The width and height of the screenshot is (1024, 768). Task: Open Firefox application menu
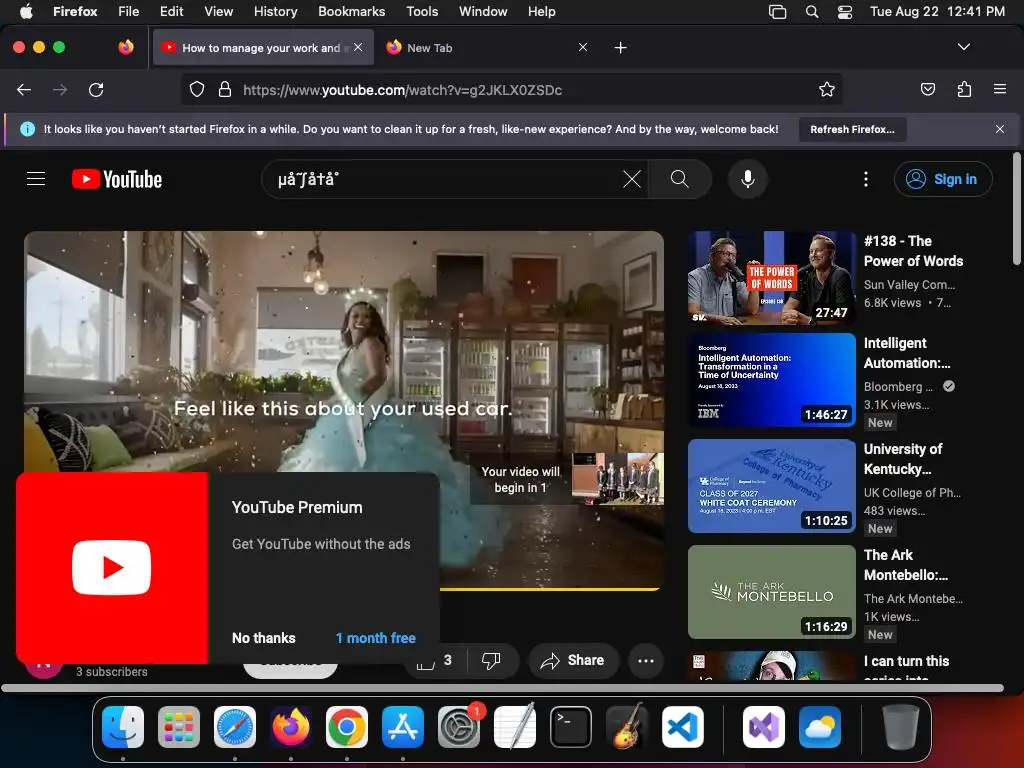point(999,89)
